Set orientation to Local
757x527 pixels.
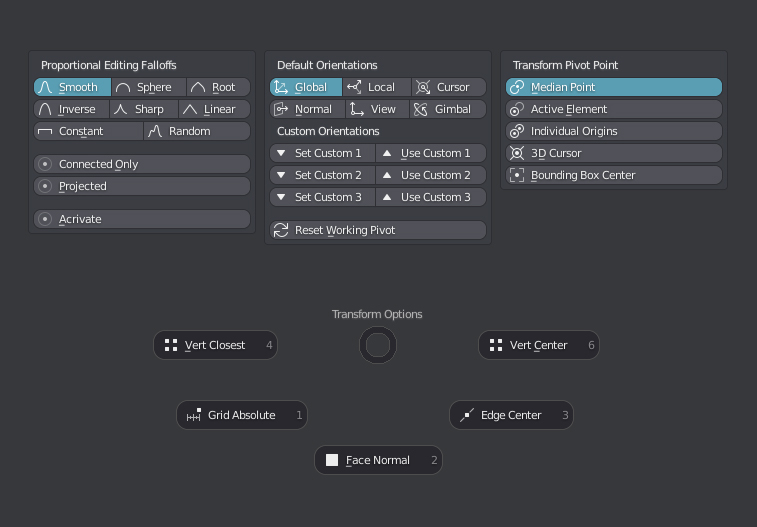pyautogui.click(x=377, y=87)
